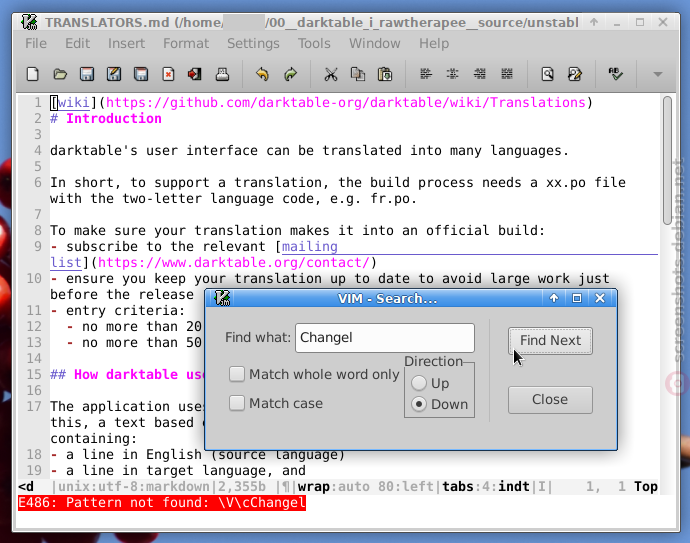Expand toolbar overflow arrow
The height and width of the screenshot is (543, 690).
[658, 74]
